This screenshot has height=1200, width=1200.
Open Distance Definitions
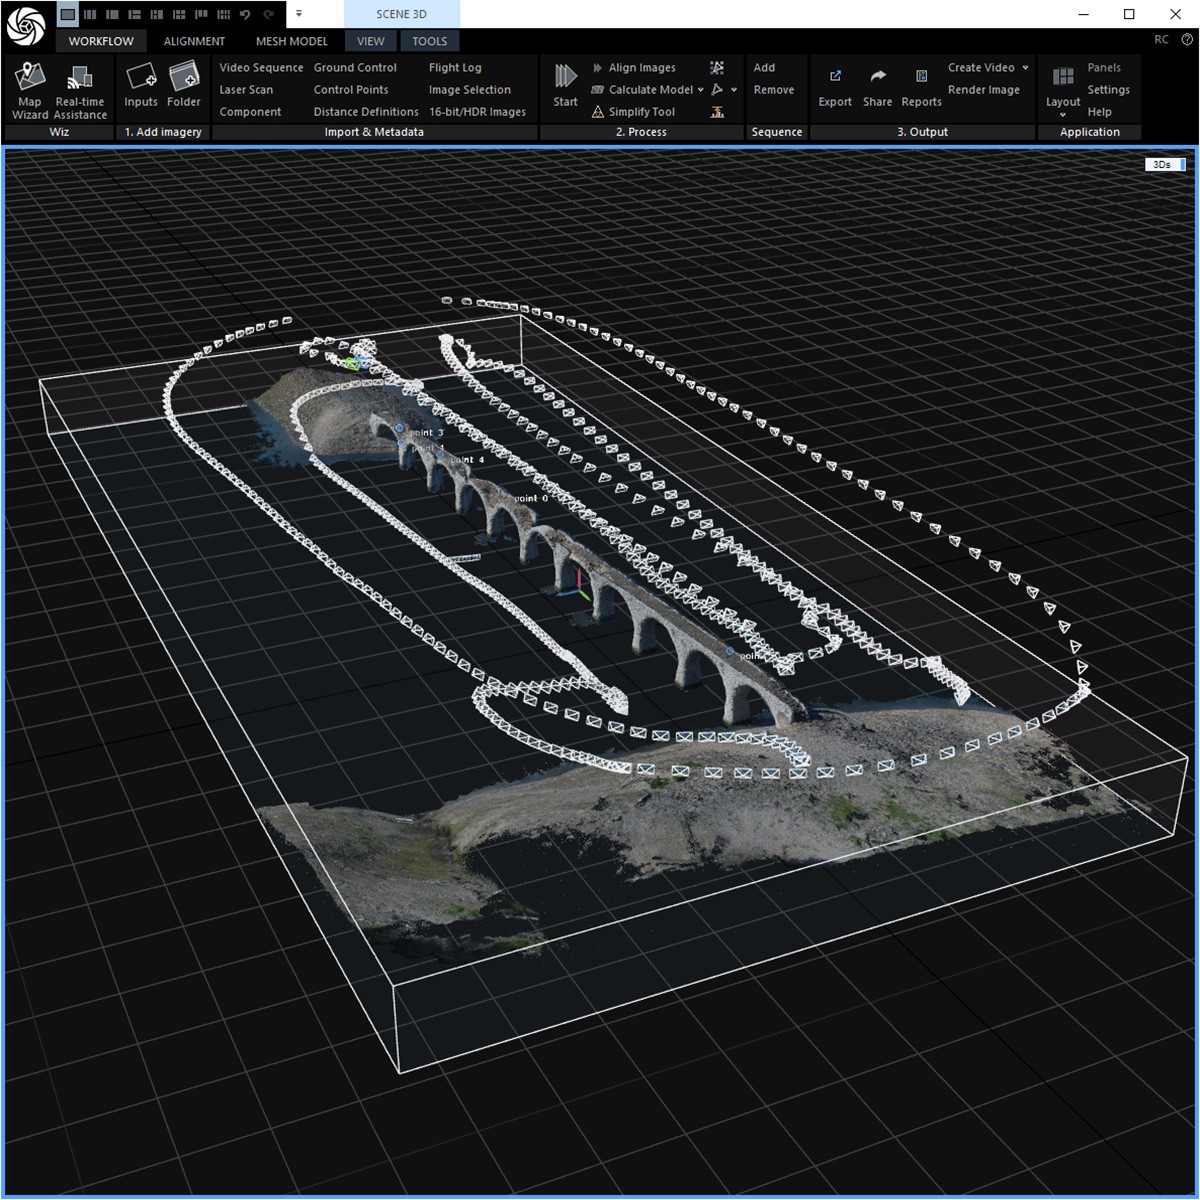(x=366, y=112)
